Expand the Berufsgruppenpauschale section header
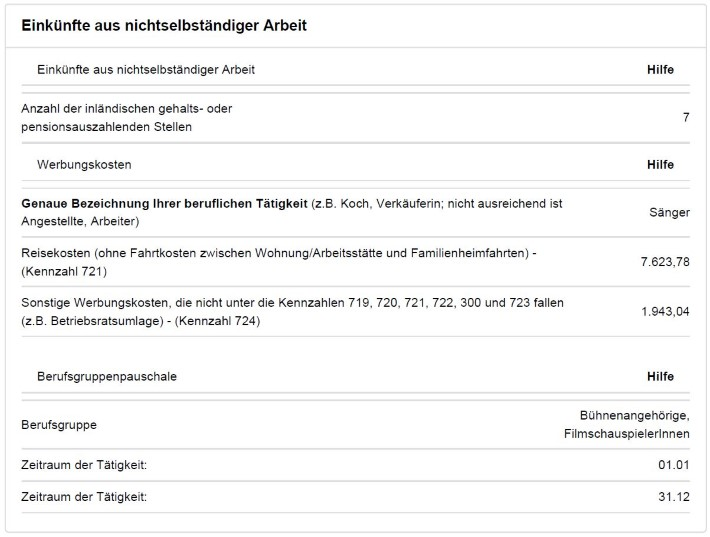The image size is (710, 537). coord(107,377)
